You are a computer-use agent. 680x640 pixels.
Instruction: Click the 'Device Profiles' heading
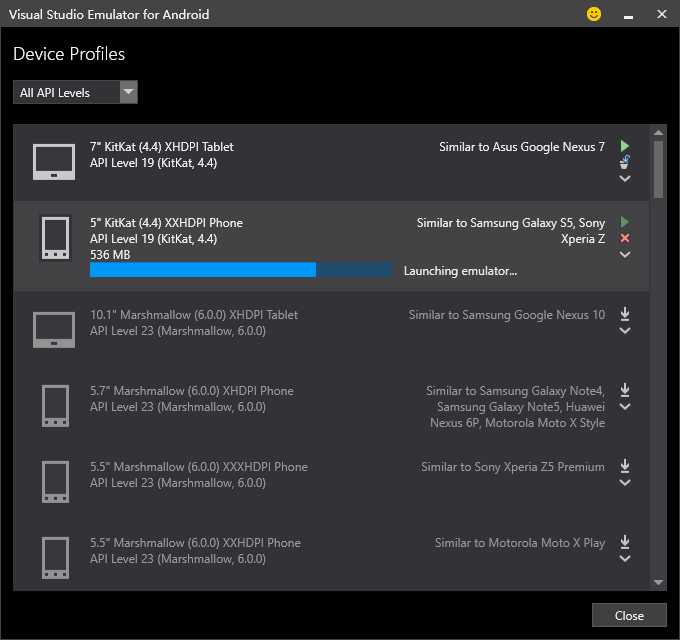tap(69, 54)
